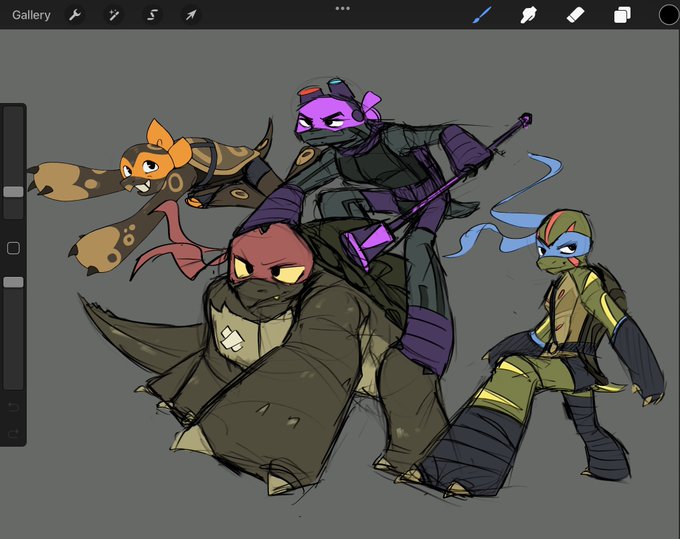
Task: Tap the three-dot overflow menu at top
Action: pyautogui.click(x=343, y=8)
